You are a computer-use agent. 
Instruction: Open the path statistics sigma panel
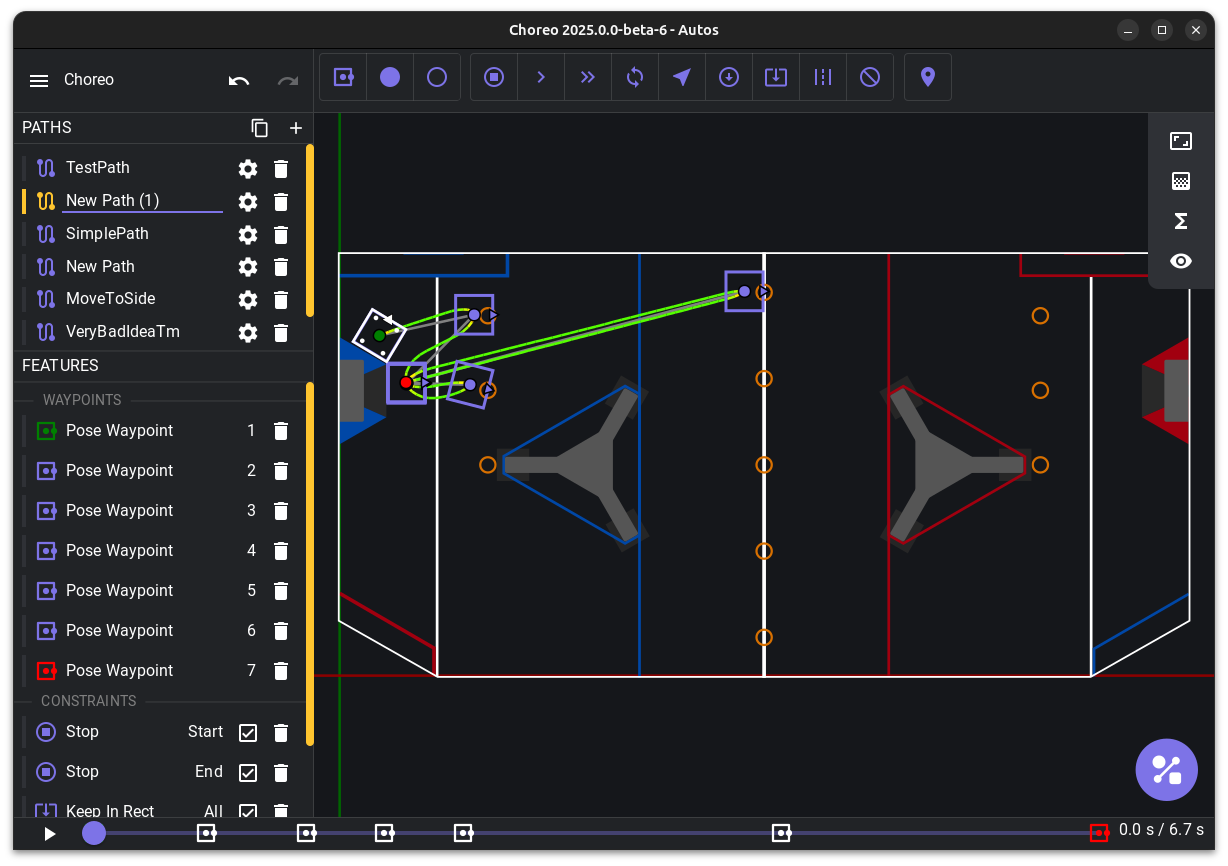[1180, 221]
